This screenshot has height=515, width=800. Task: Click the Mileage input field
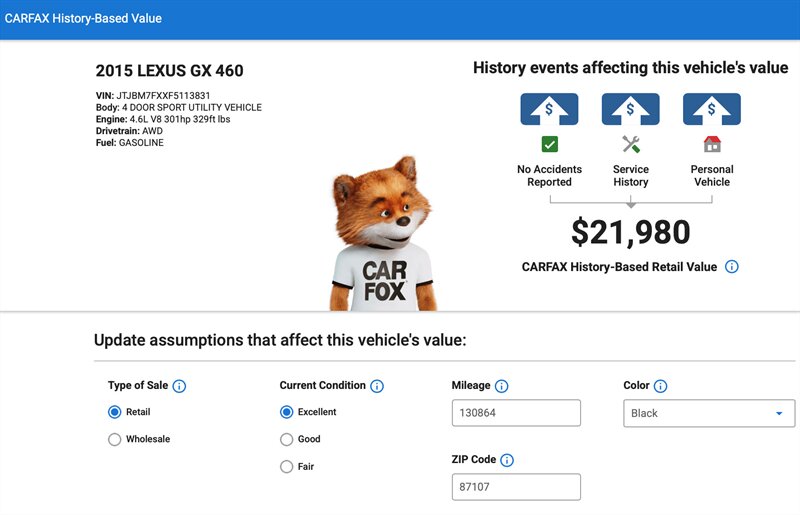click(516, 413)
